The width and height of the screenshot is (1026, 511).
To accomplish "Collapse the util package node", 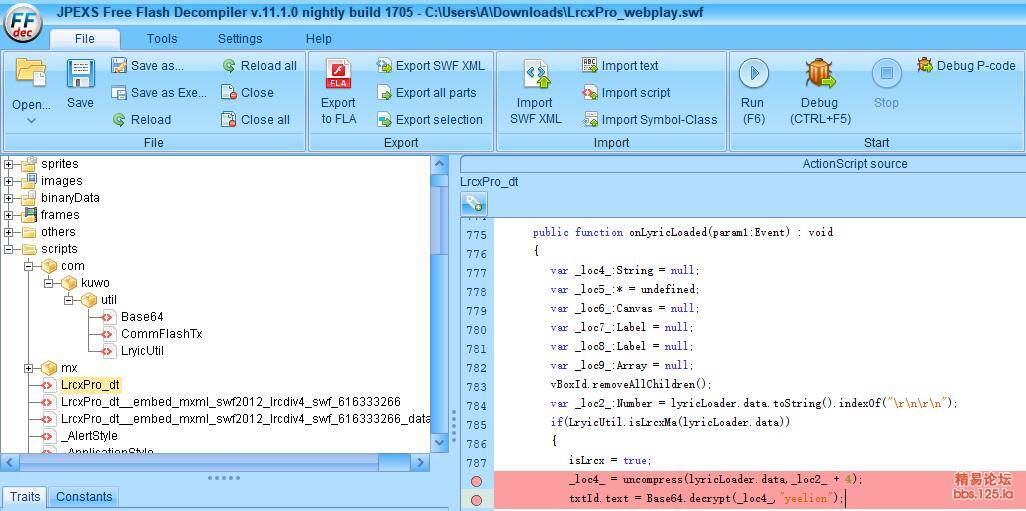I will 68,300.
